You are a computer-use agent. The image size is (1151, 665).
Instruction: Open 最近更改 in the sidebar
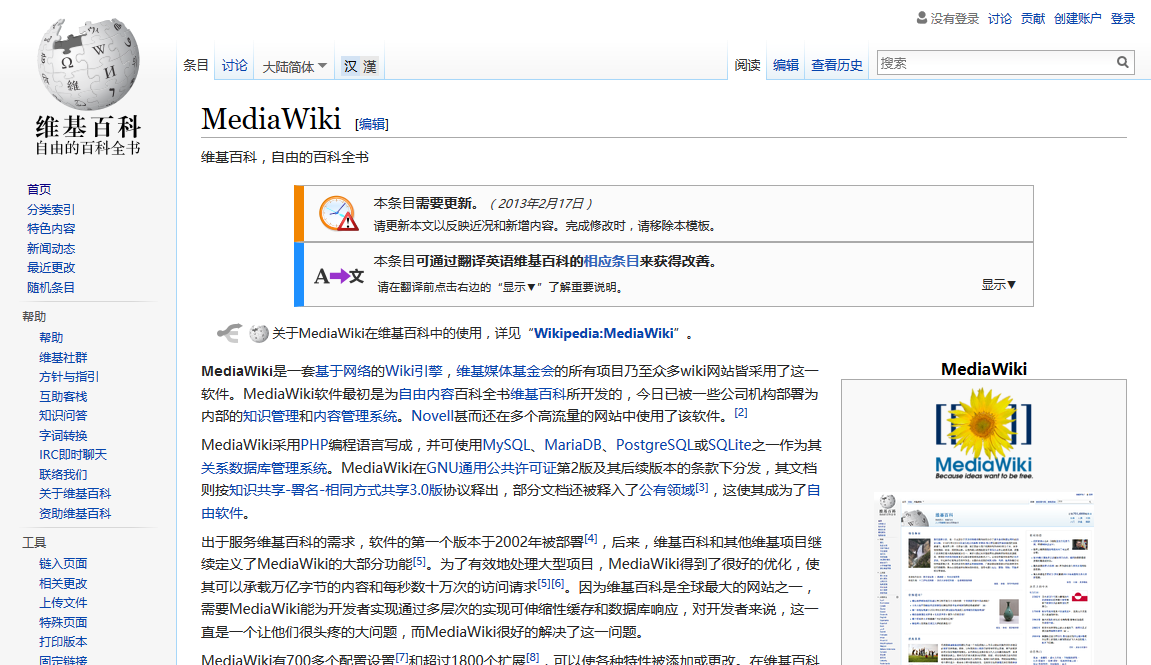pos(51,267)
